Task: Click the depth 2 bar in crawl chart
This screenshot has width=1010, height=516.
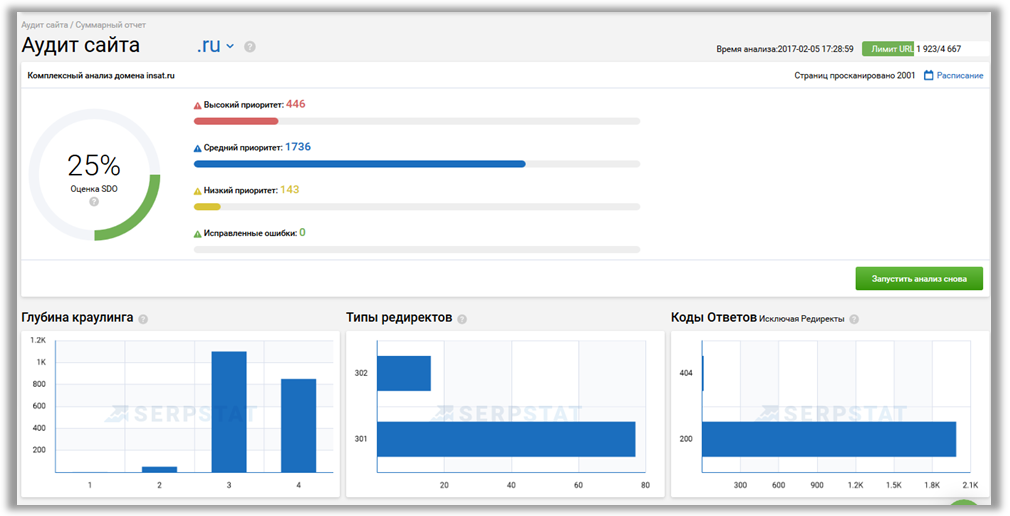Action: [160, 470]
